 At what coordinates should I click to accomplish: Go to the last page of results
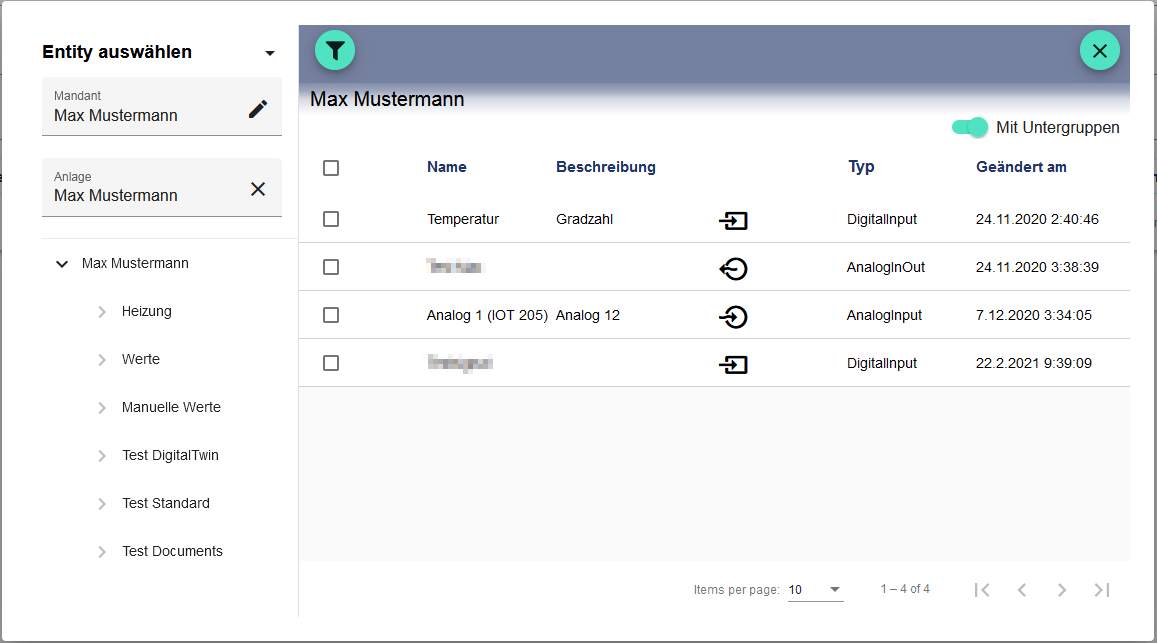(x=1101, y=590)
